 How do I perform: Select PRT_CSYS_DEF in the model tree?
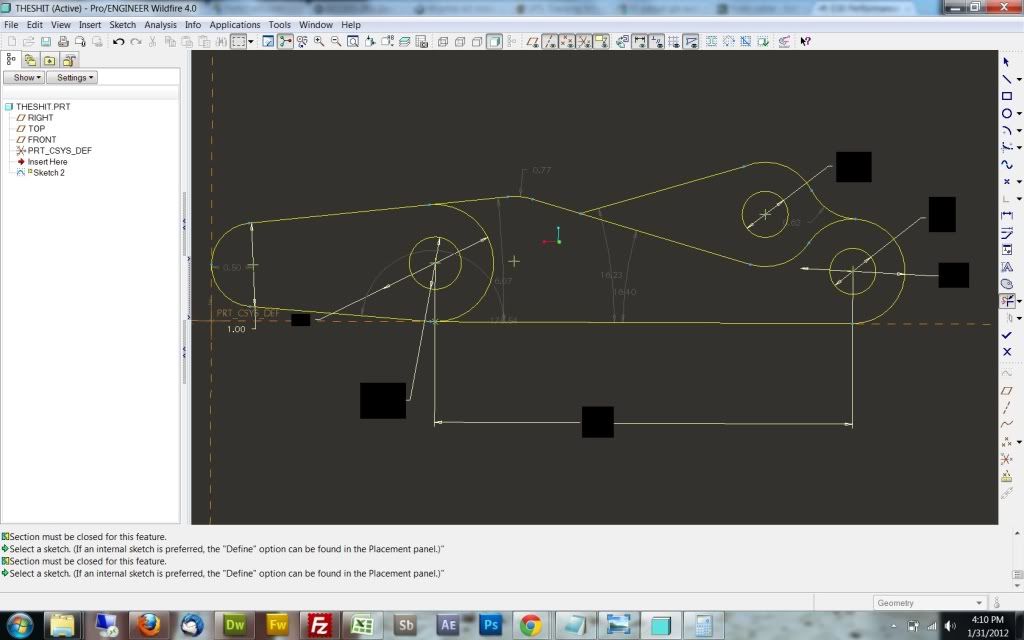tap(59, 150)
